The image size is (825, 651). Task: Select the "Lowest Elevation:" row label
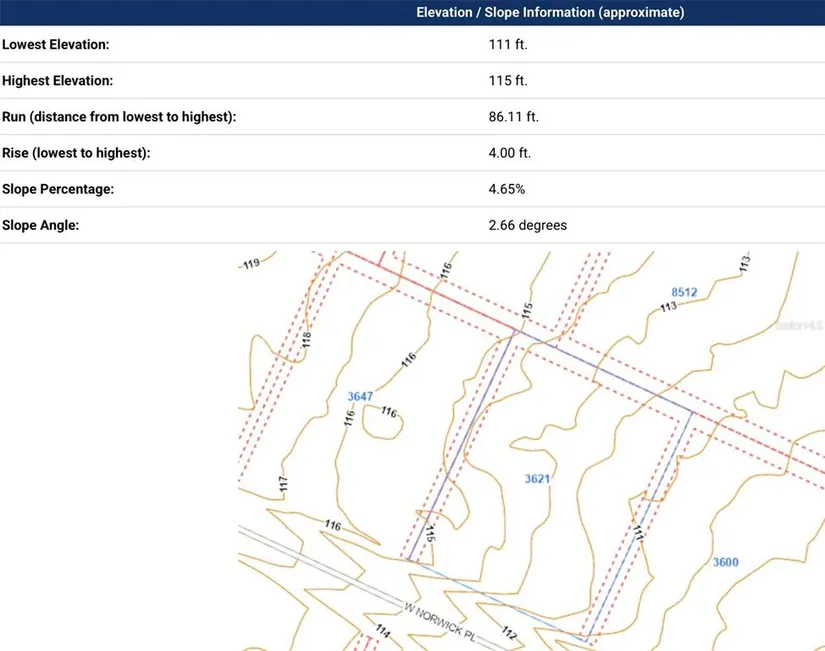pos(56,45)
